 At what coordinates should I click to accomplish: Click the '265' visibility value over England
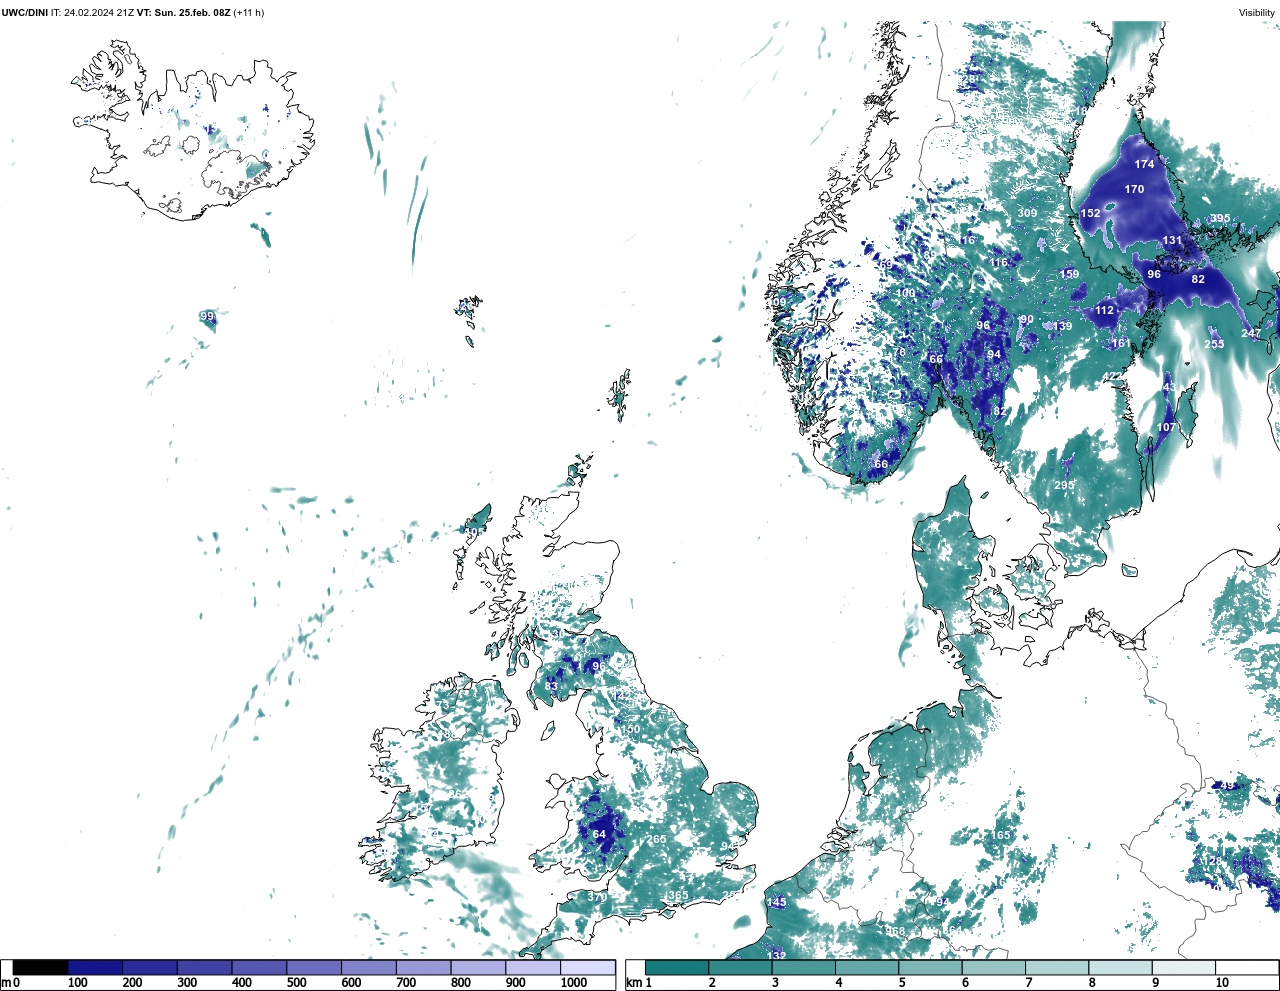point(656,839)
